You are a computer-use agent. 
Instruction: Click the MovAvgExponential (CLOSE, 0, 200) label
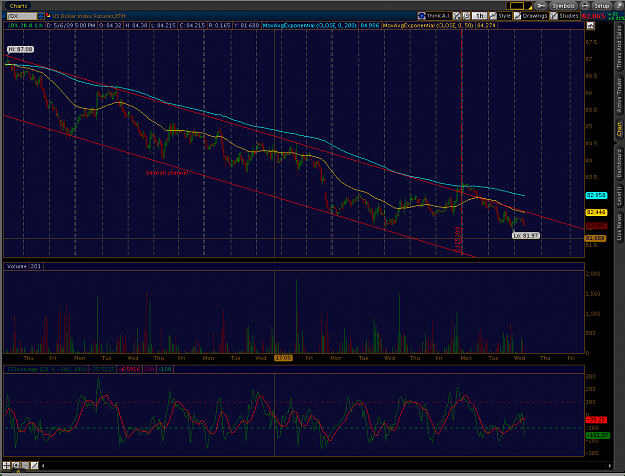[x=309, y=26]
